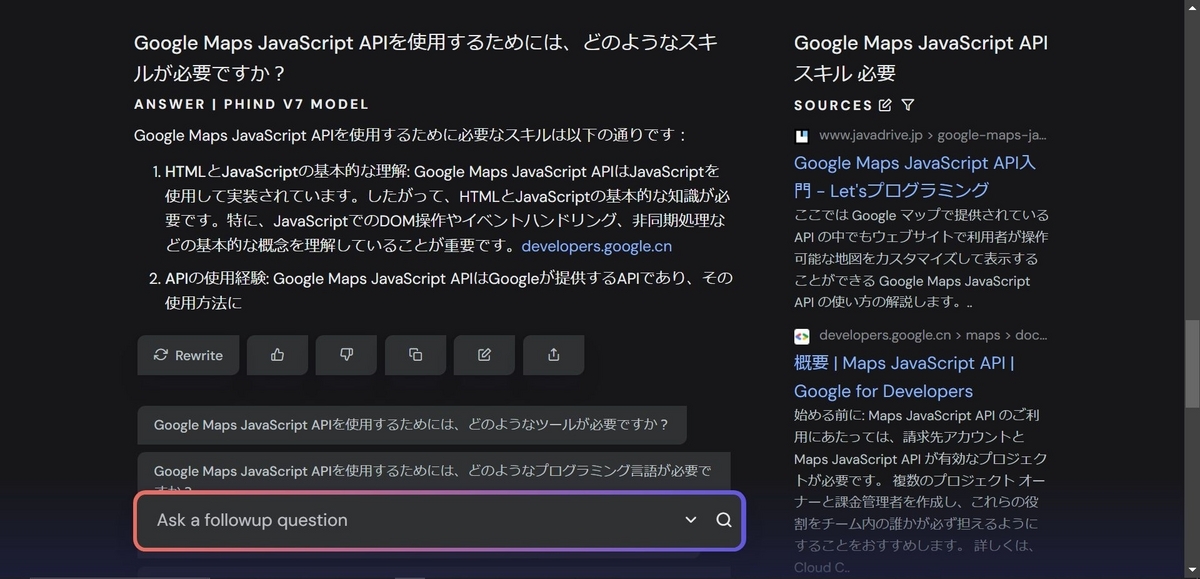Click sidebar title Google Maps JavaScript API スキル 必要
This screenshot has width=1200, height=579.
(921, 58)
